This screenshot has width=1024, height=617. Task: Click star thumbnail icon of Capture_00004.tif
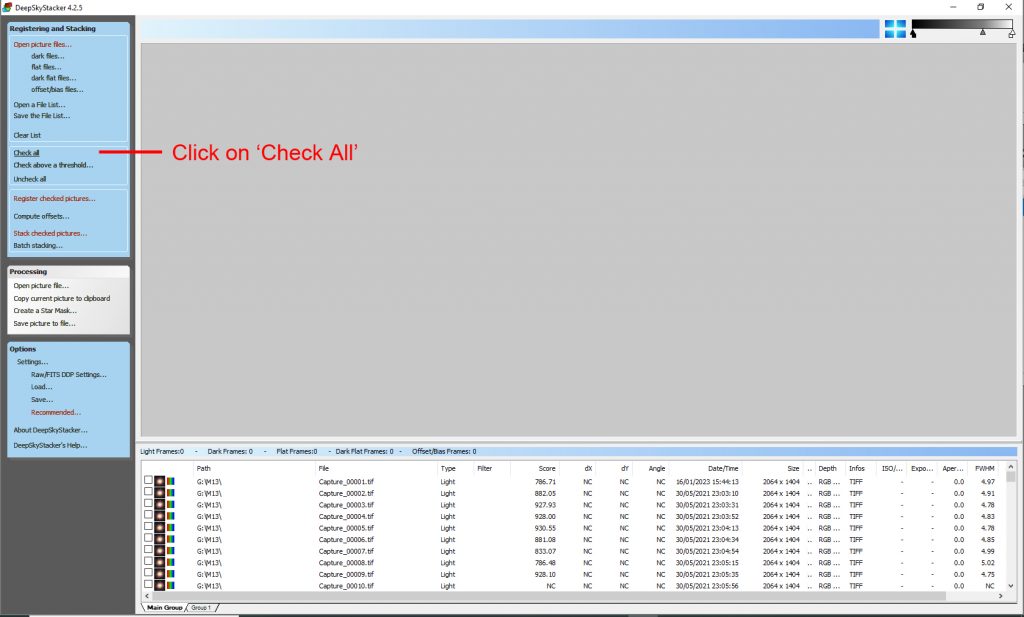[159, 516]
